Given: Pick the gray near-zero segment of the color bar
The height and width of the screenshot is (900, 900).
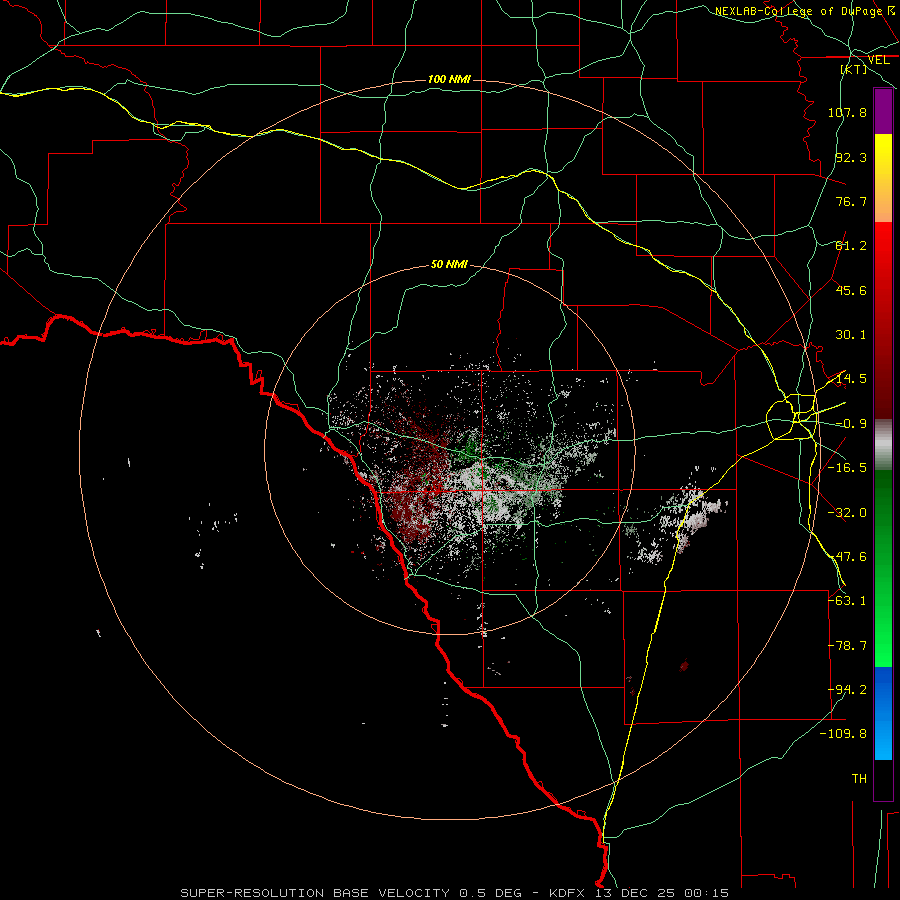Looking at the screenshot, I should pos(883,445).
